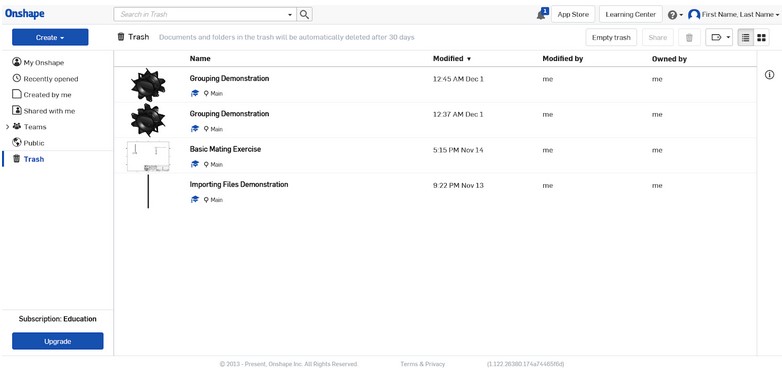Image resolution: width=782 pixels, height=372 pixels.
Task: Open the search options dropdown arrow
Action: tap(290, 15)
